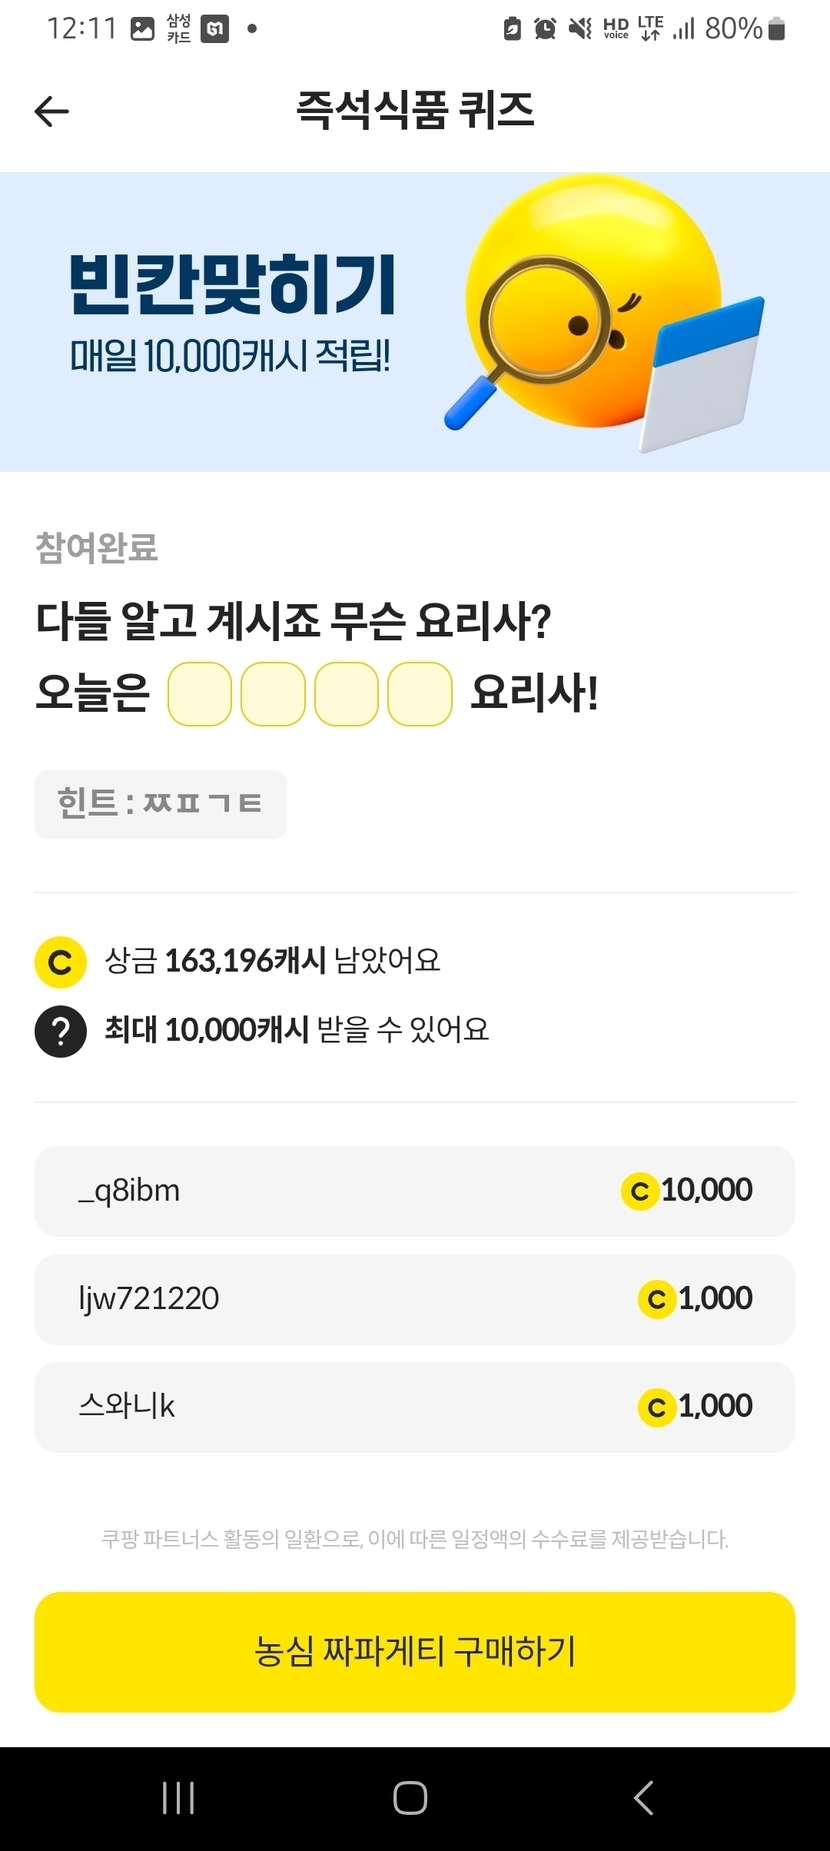Select the first blank answer box
The height and width of the screenshot is (1851, 830).
[x=200, y=694]
